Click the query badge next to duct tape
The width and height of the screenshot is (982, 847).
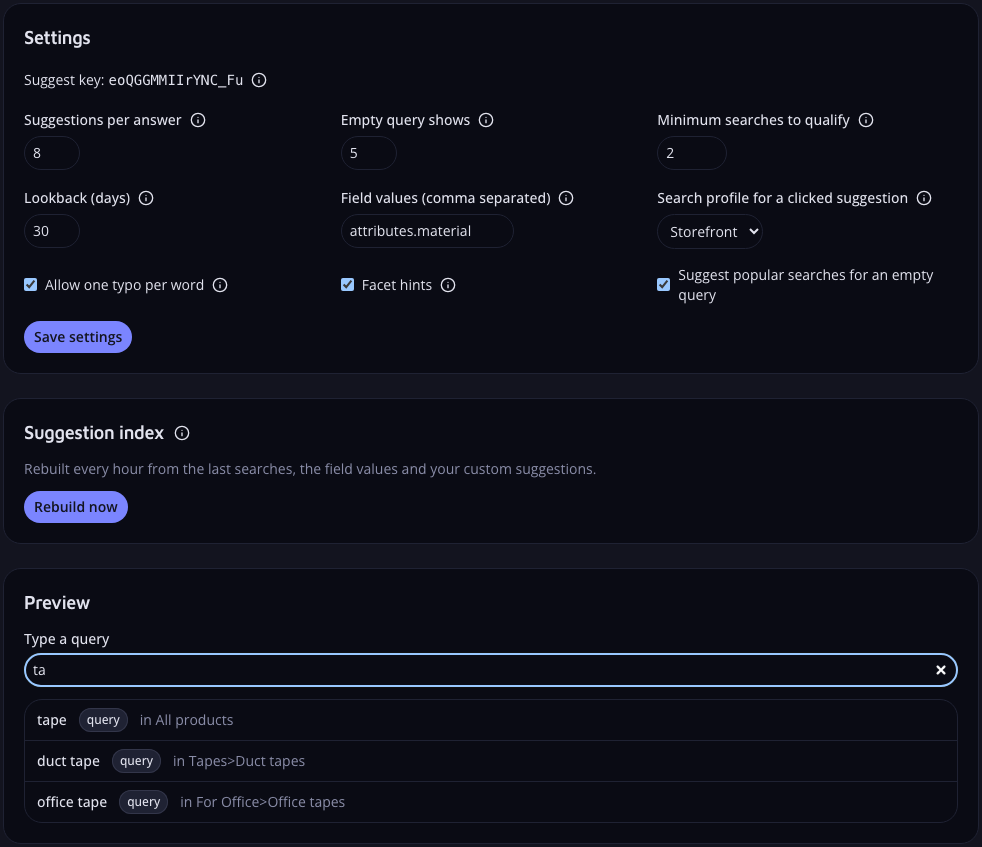point(137,761)
